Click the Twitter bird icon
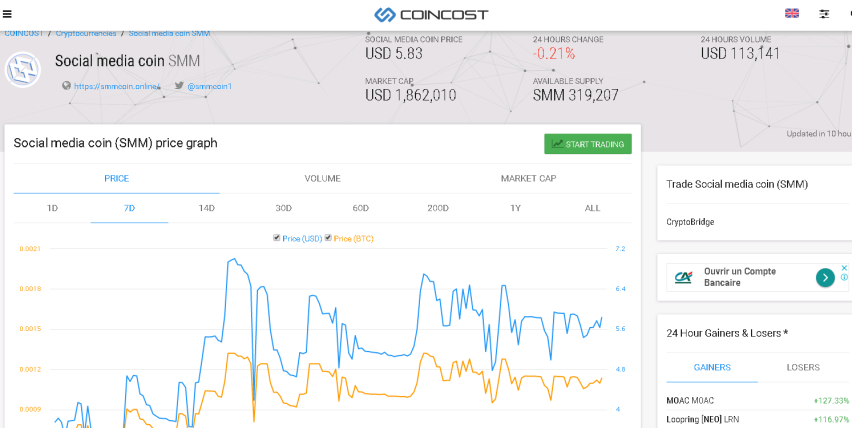Screen dimensions: 852x428 179,85
